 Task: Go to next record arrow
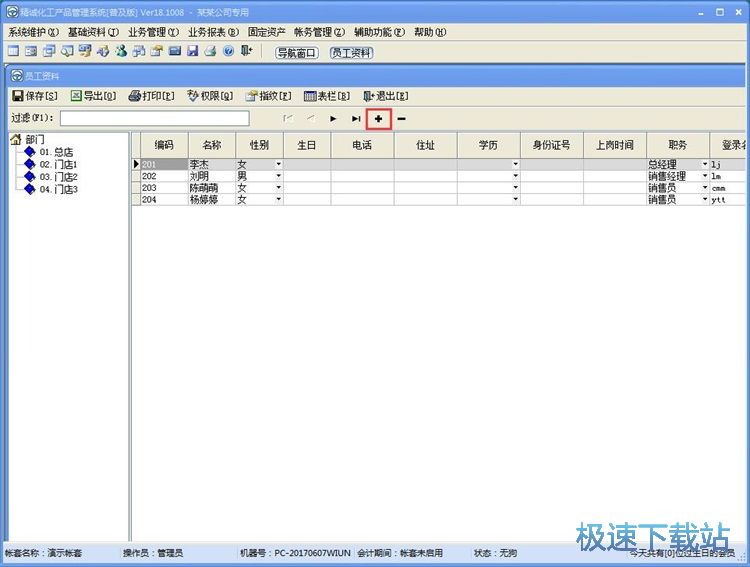coord(333,119)
